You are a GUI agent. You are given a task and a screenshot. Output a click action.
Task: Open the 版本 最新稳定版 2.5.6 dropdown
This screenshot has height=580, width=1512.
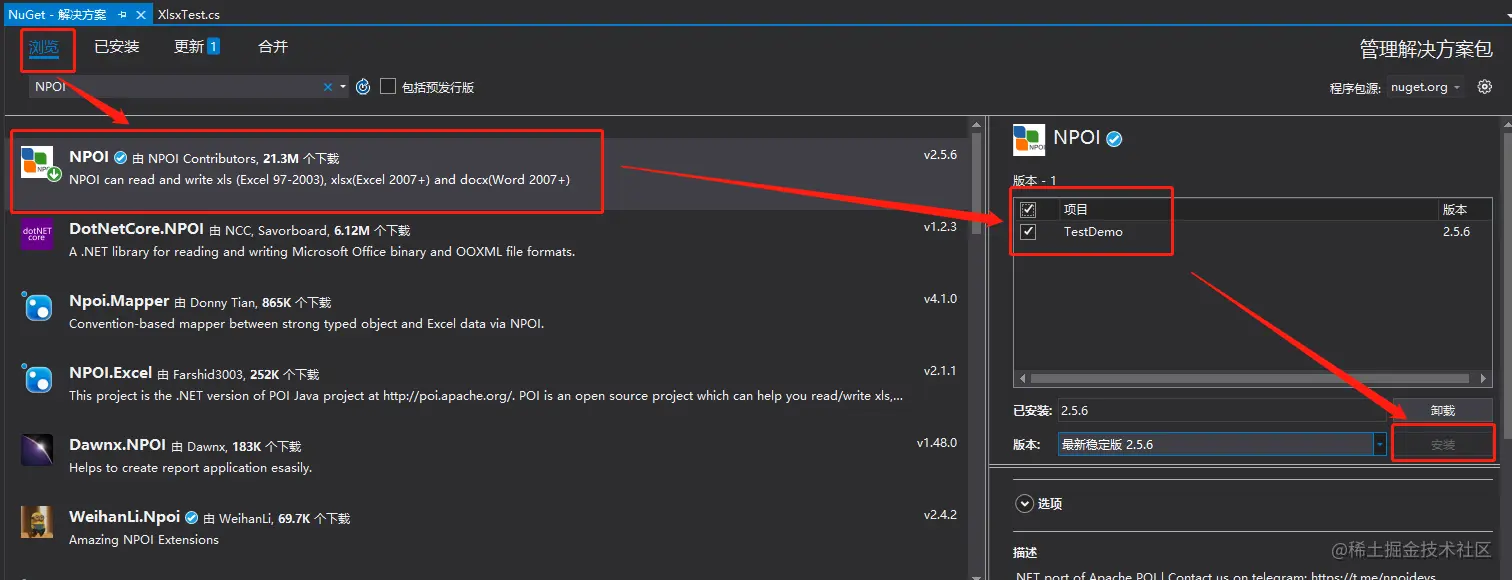pyautogui.click(x=1222, y=444)
